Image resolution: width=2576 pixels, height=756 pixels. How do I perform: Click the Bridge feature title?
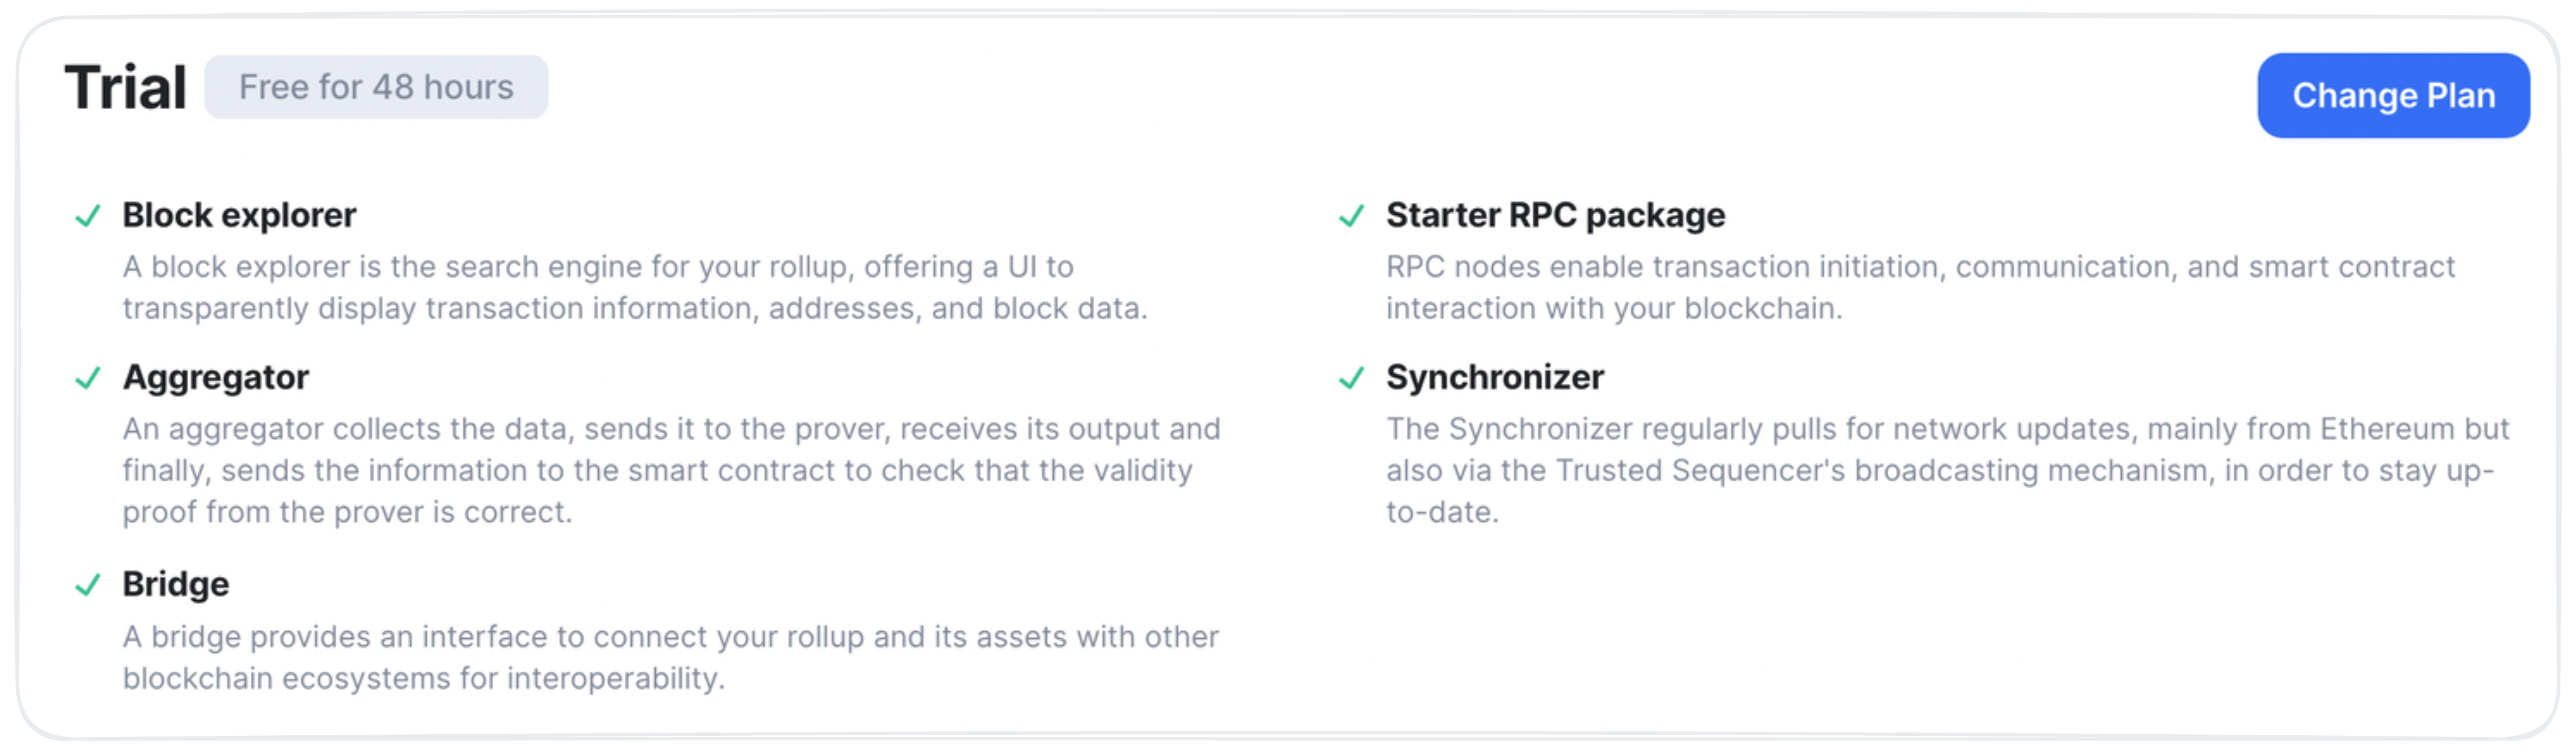pos(176,584)
